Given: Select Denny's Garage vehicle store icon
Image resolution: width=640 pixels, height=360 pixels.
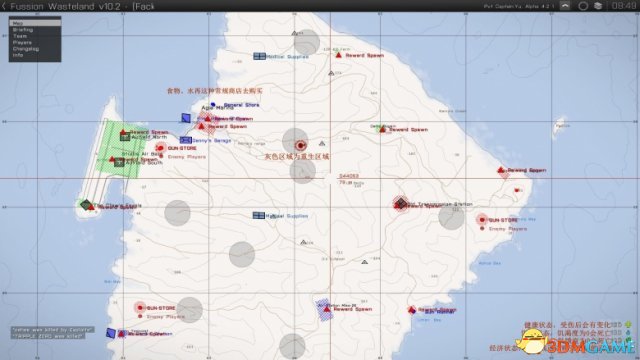Looking at the screenshot, I should [186, 140].
